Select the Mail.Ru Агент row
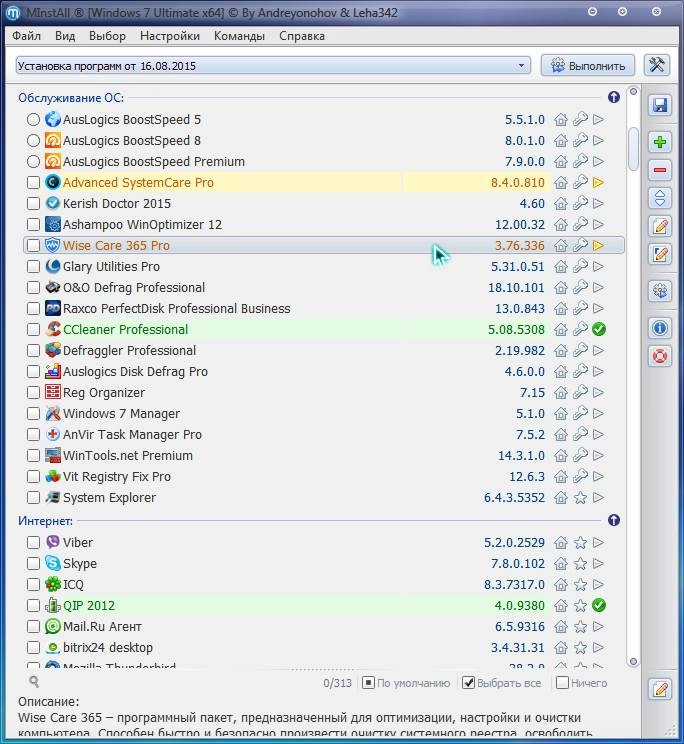Viewport: 684px width, 744px height. pyautogui.click(x=324, y=627)
